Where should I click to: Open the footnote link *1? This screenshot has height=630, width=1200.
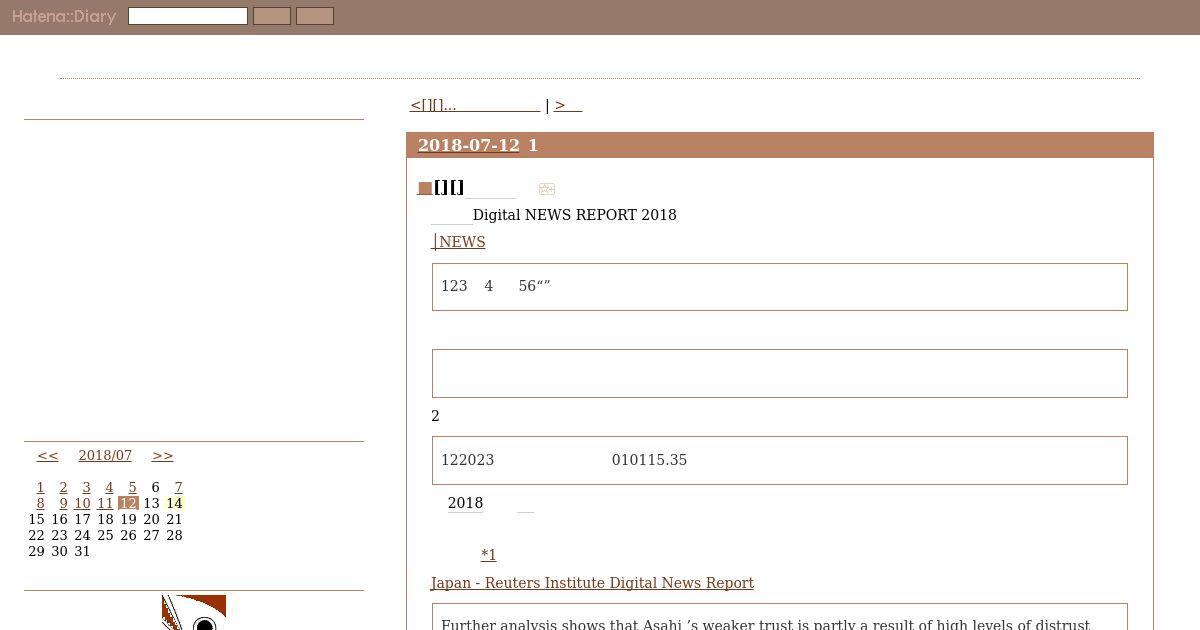[488, 555]
